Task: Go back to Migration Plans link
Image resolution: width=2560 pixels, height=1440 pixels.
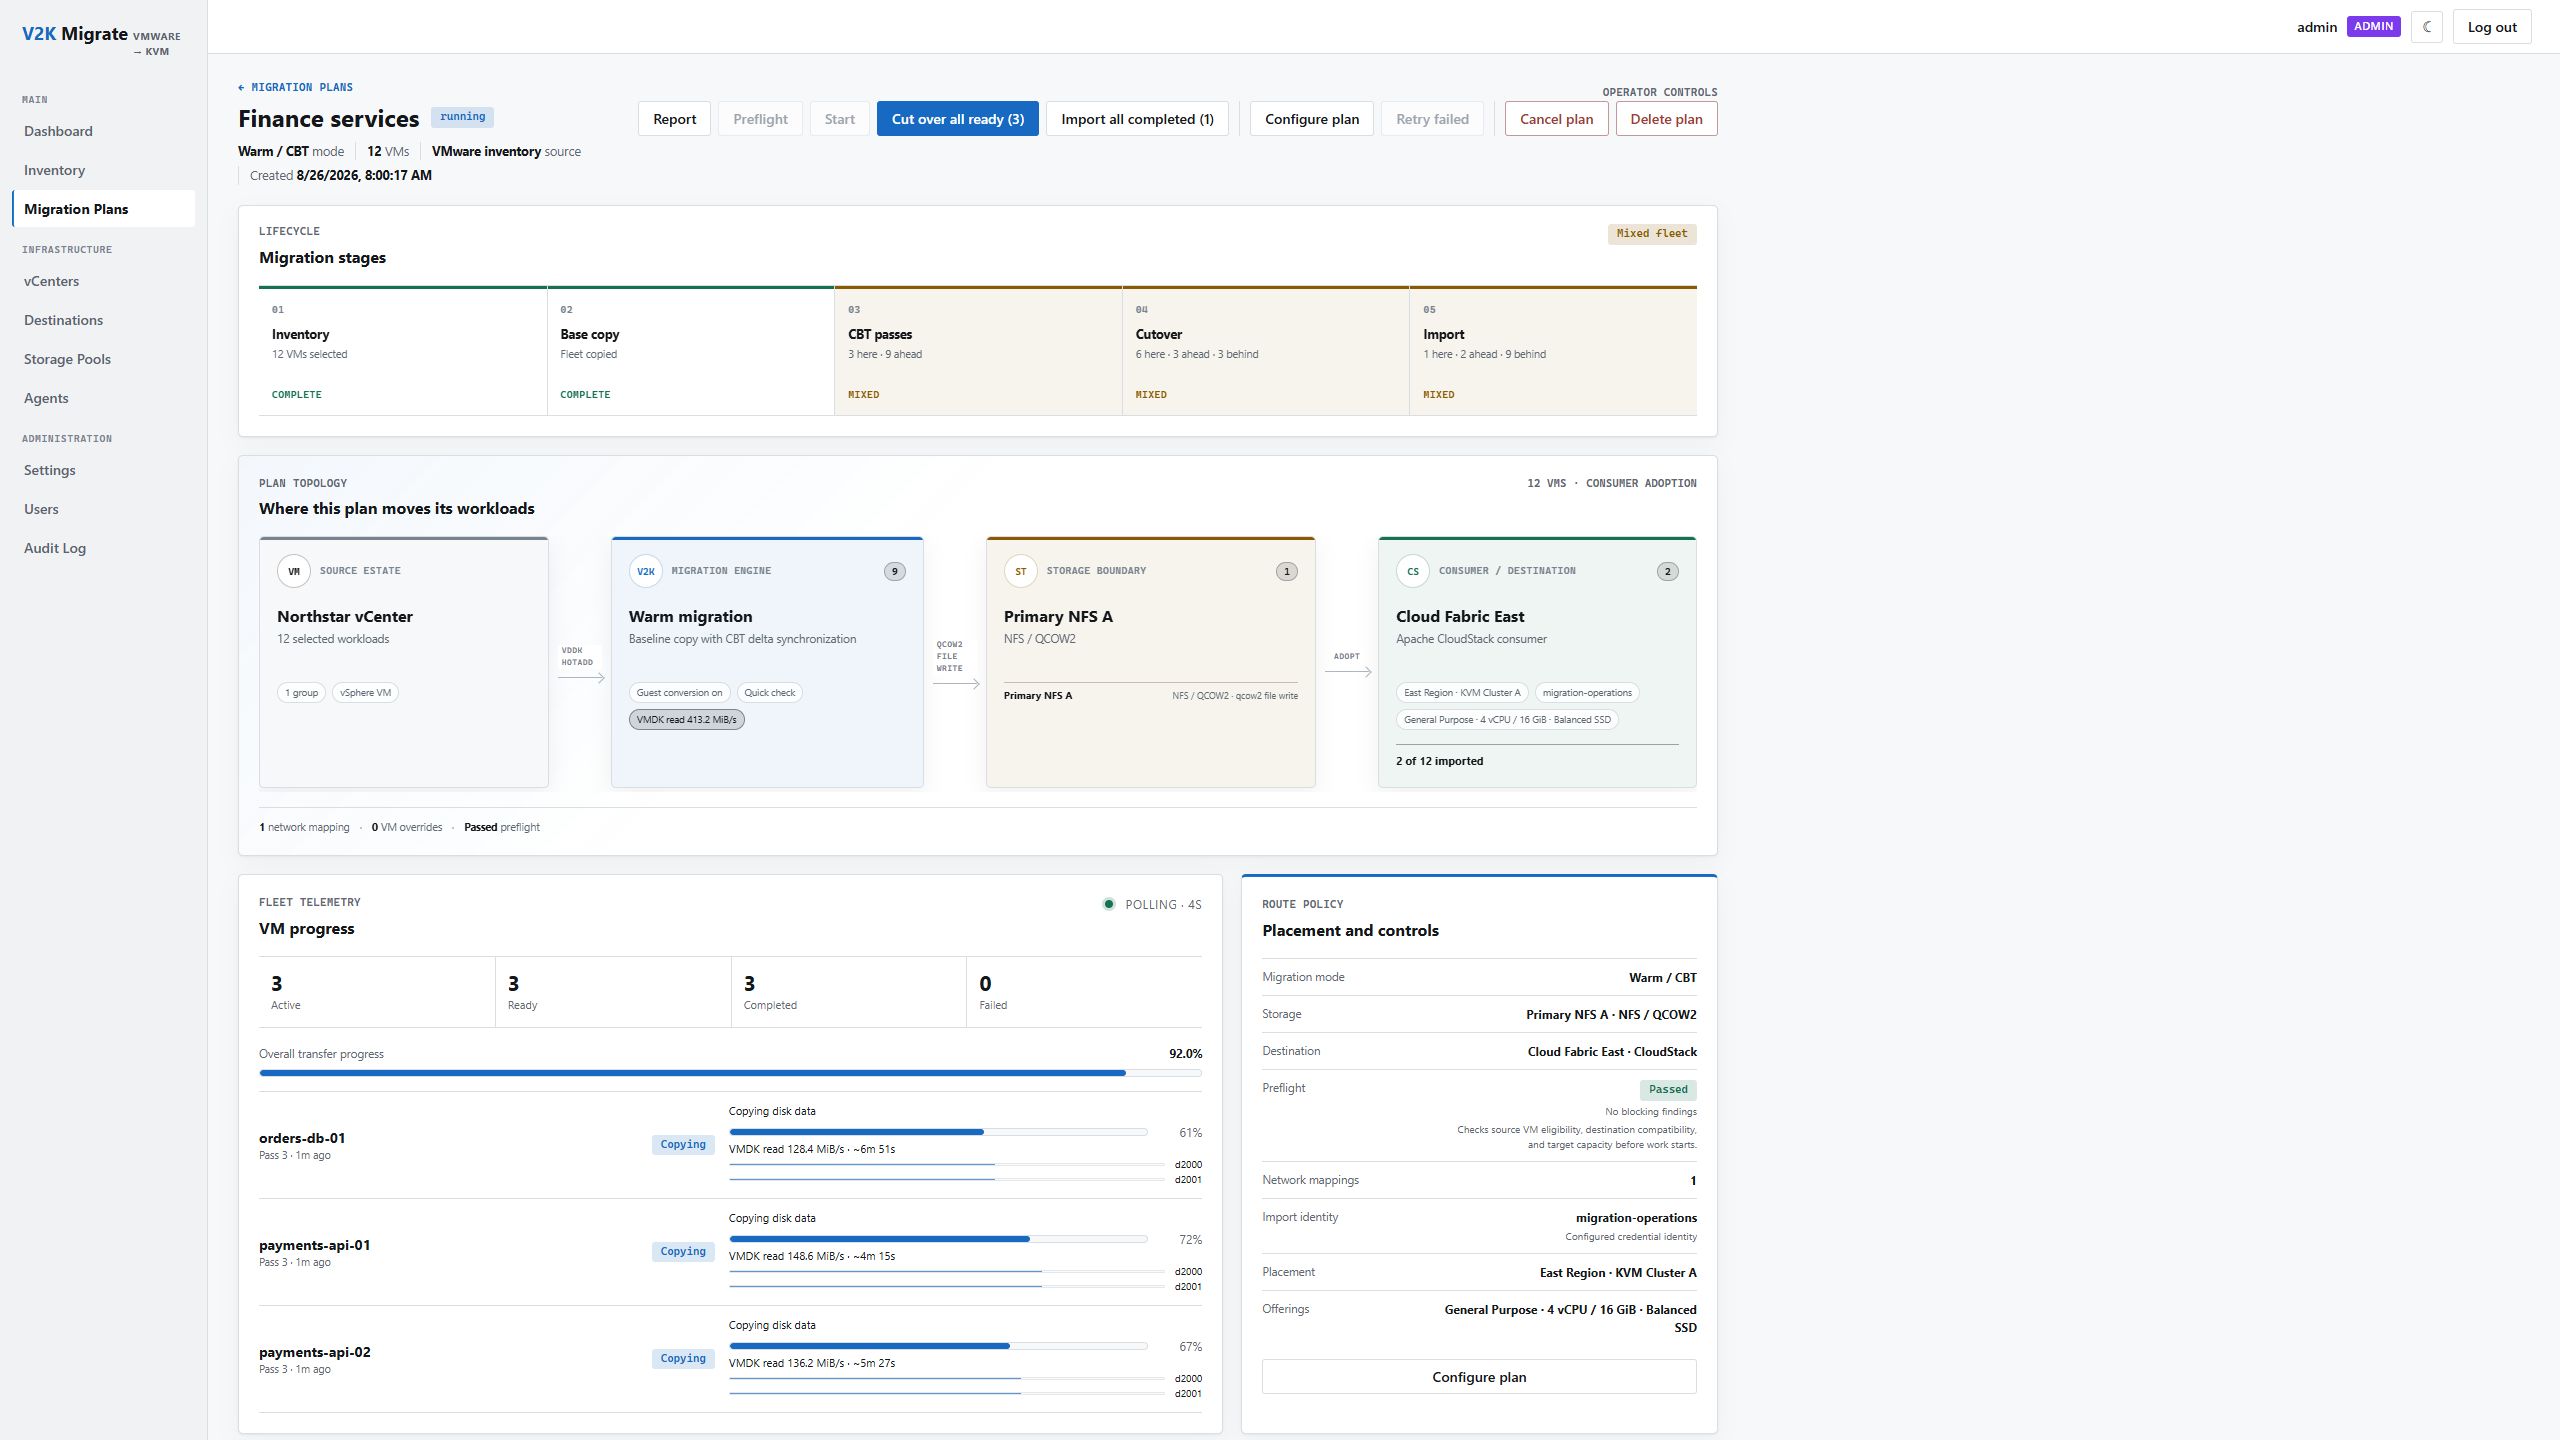Action: pos(295,87)
